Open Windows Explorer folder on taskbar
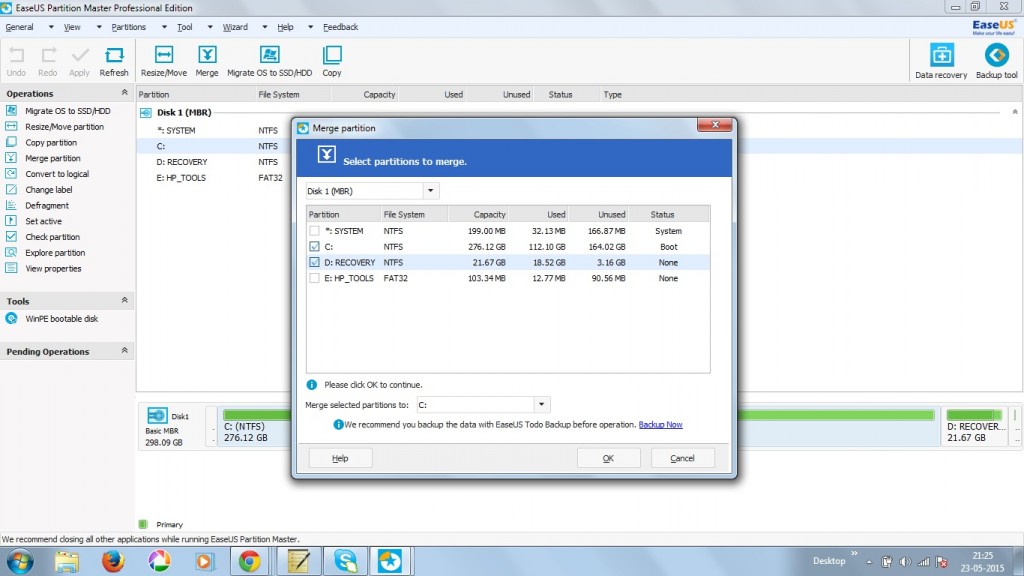Viewport: 1024px width, 576px height. tap(67, 561)
